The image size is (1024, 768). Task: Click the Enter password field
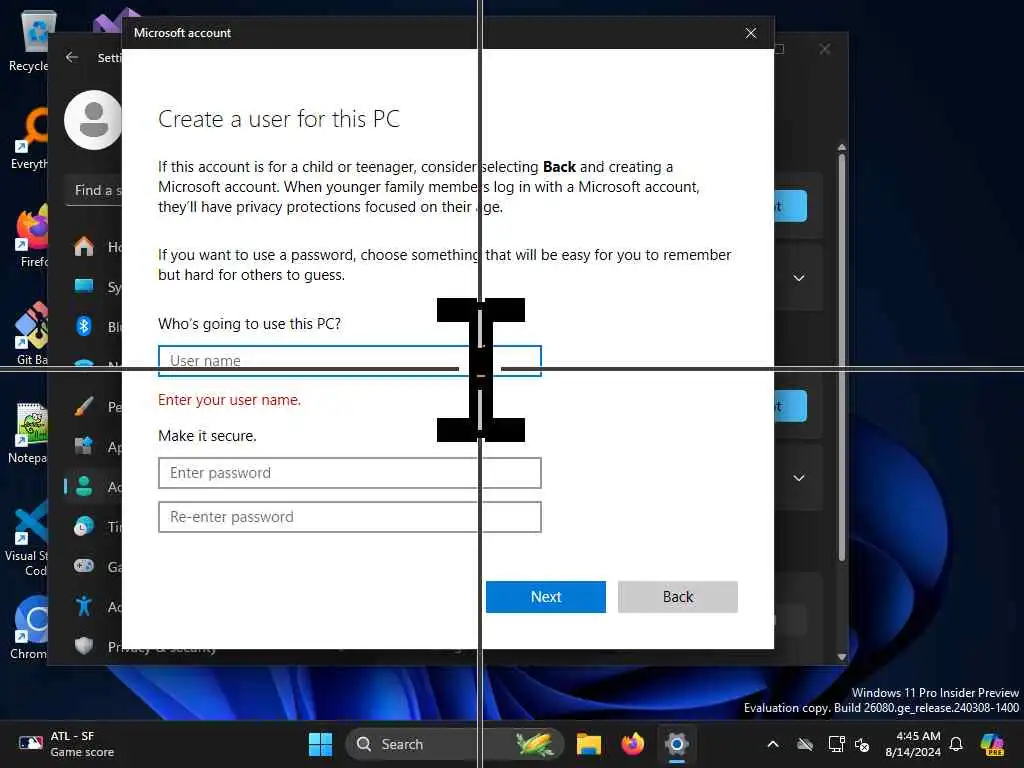pyautogui.click(x=349, y=473)
